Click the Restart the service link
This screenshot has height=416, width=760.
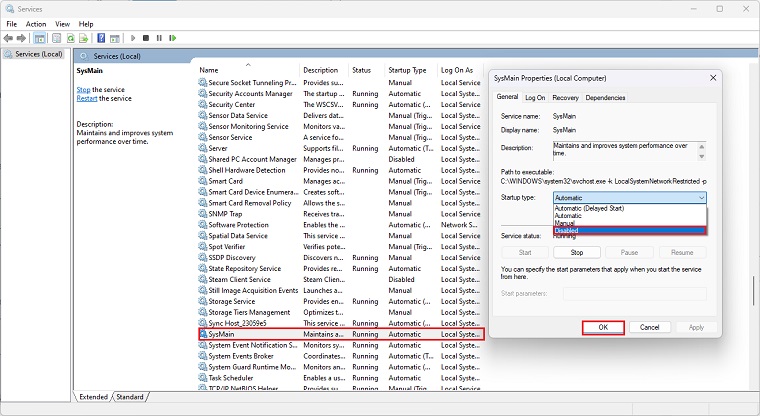tap(87, 98)
